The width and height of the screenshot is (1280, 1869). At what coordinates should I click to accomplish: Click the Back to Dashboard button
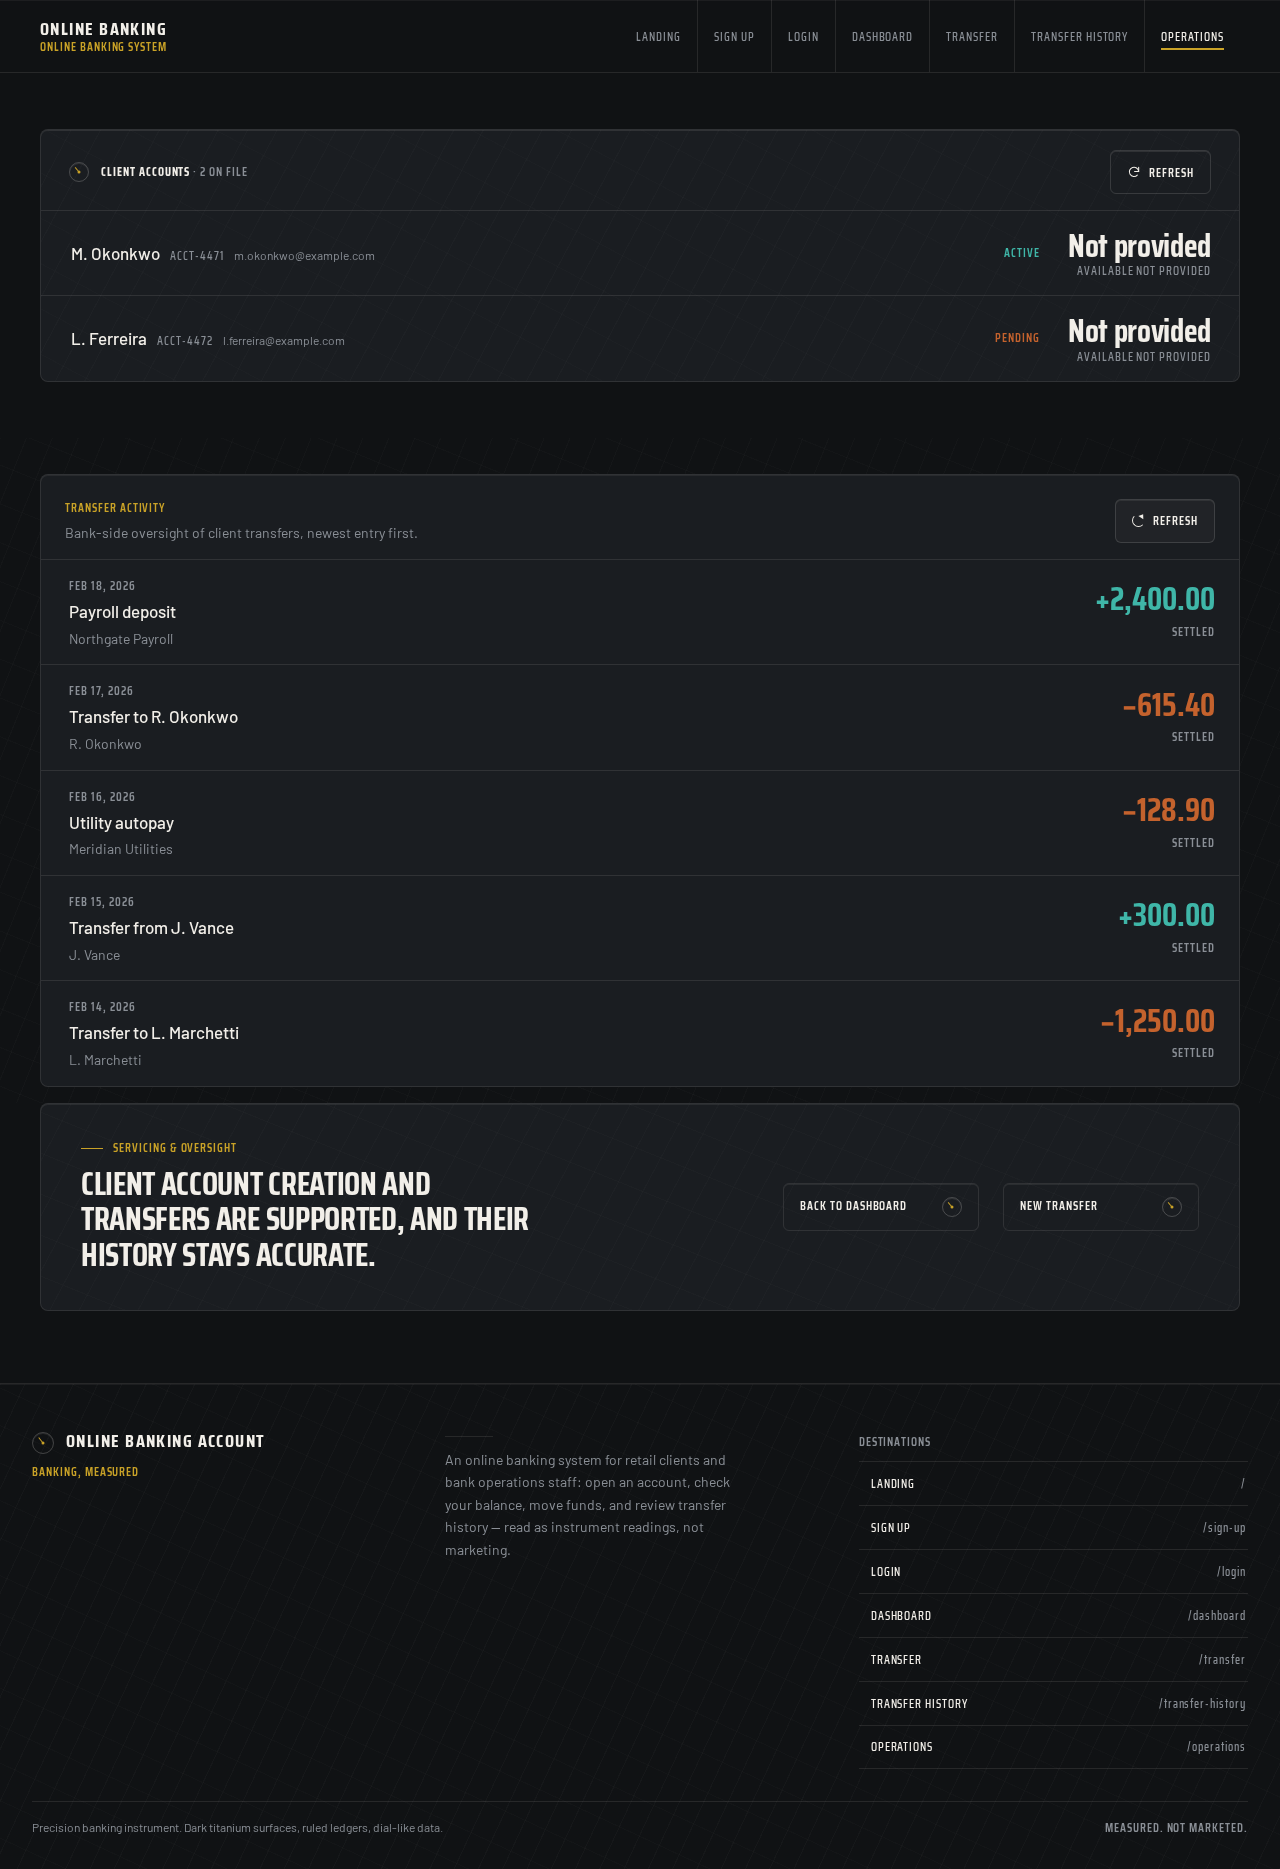click(x=881, y=1207)
